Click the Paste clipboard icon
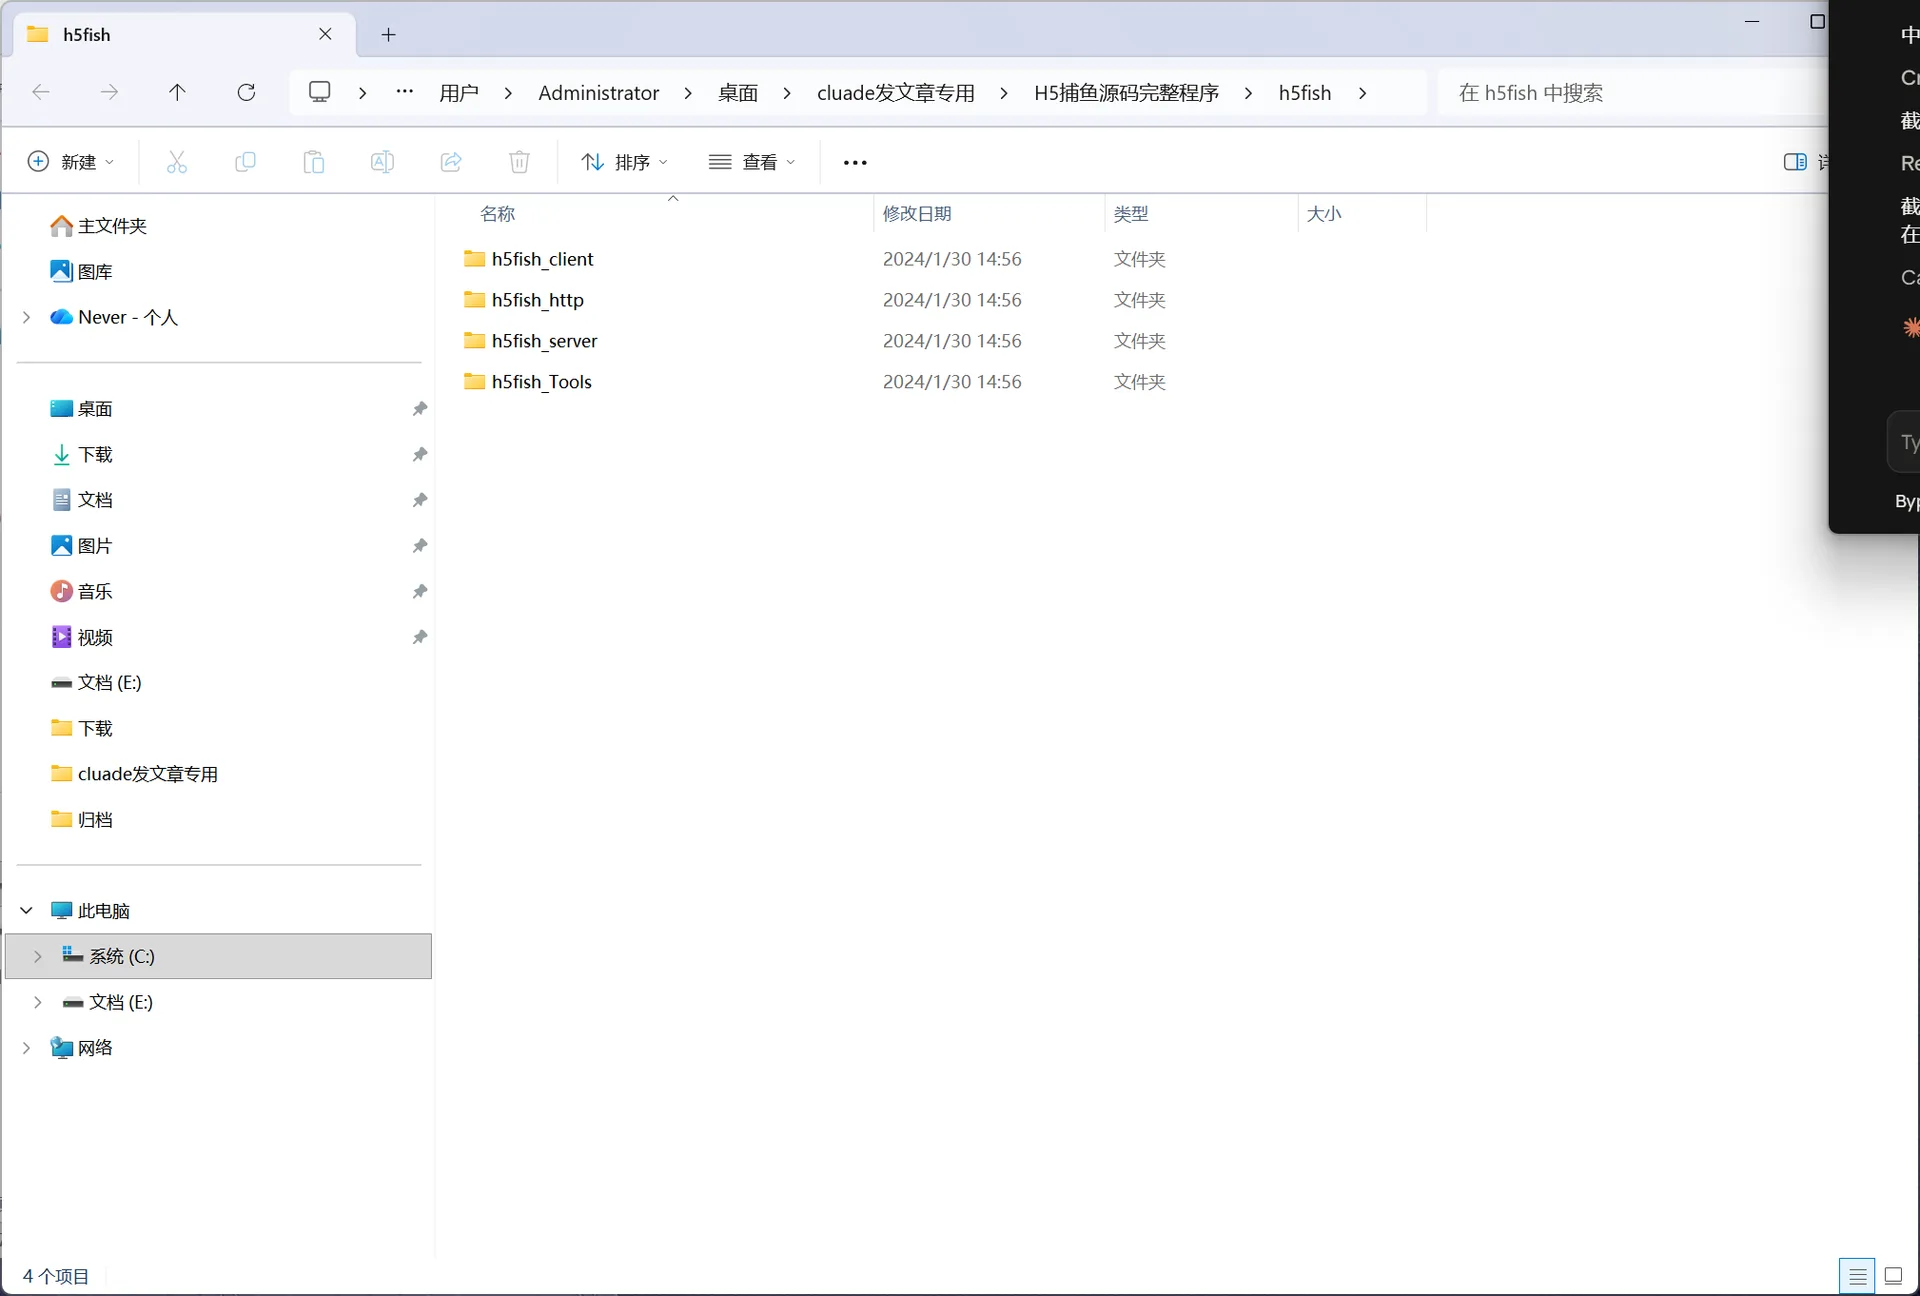 [x=314, y=162]
